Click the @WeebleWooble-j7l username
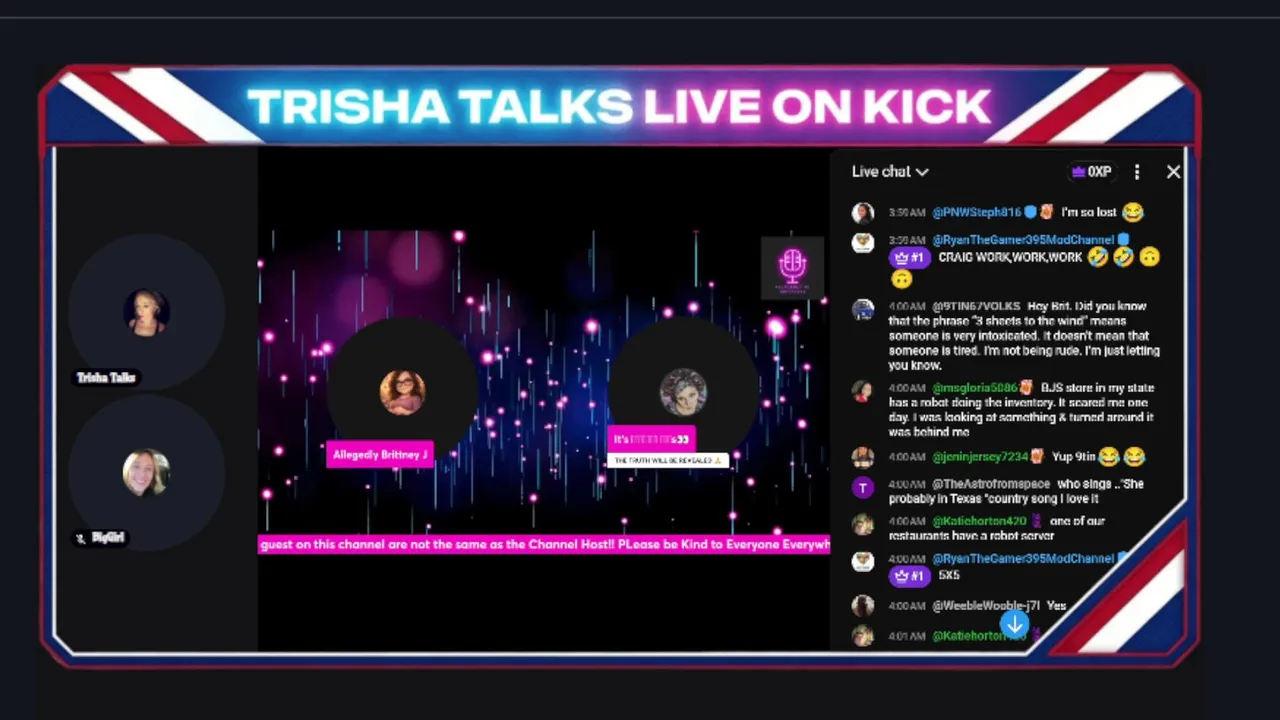 (986, 606)
